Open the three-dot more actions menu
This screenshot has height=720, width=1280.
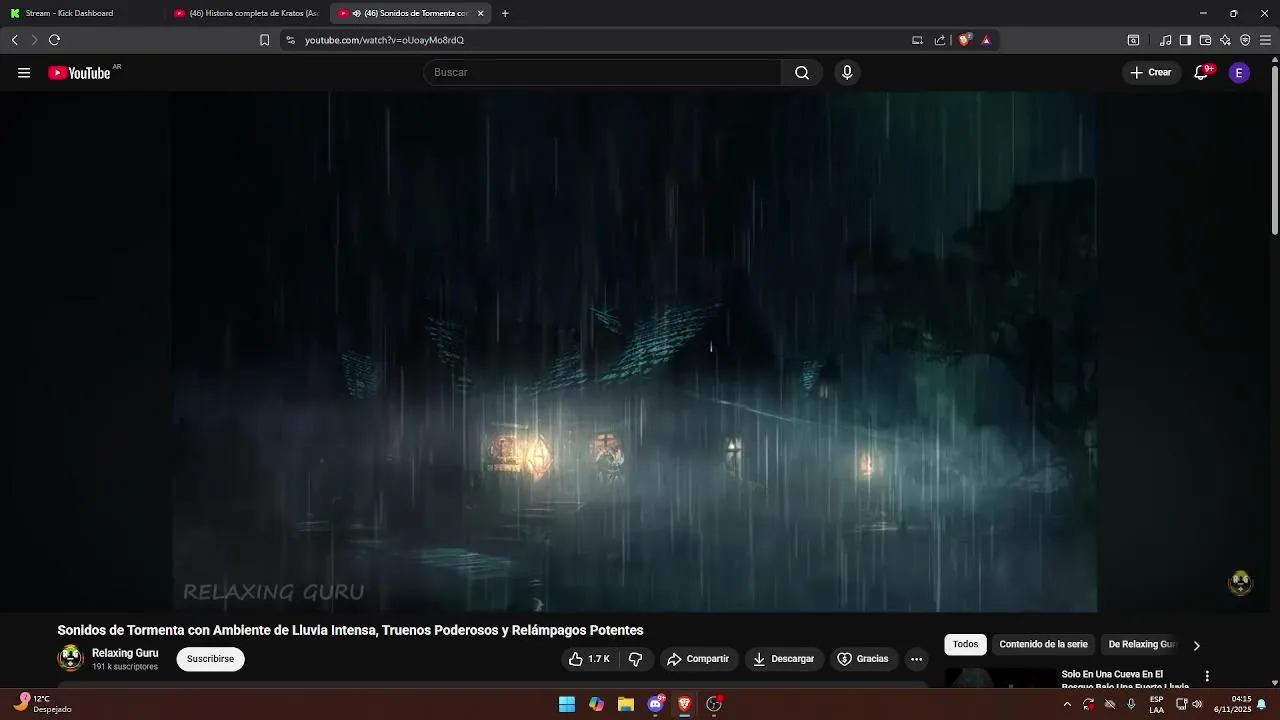pos(916,659)
